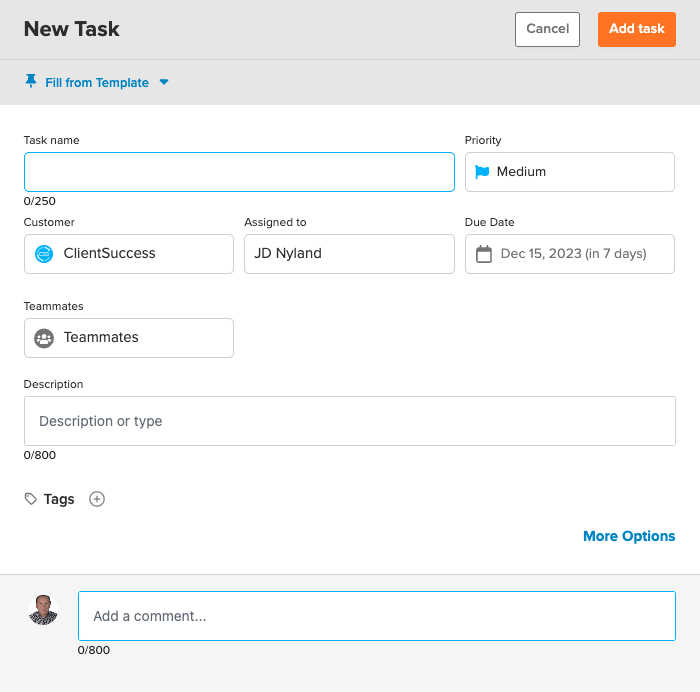Click the tag icon next to Tags
The height and width of the screenshot is (692, 700).
click(30, 499)
